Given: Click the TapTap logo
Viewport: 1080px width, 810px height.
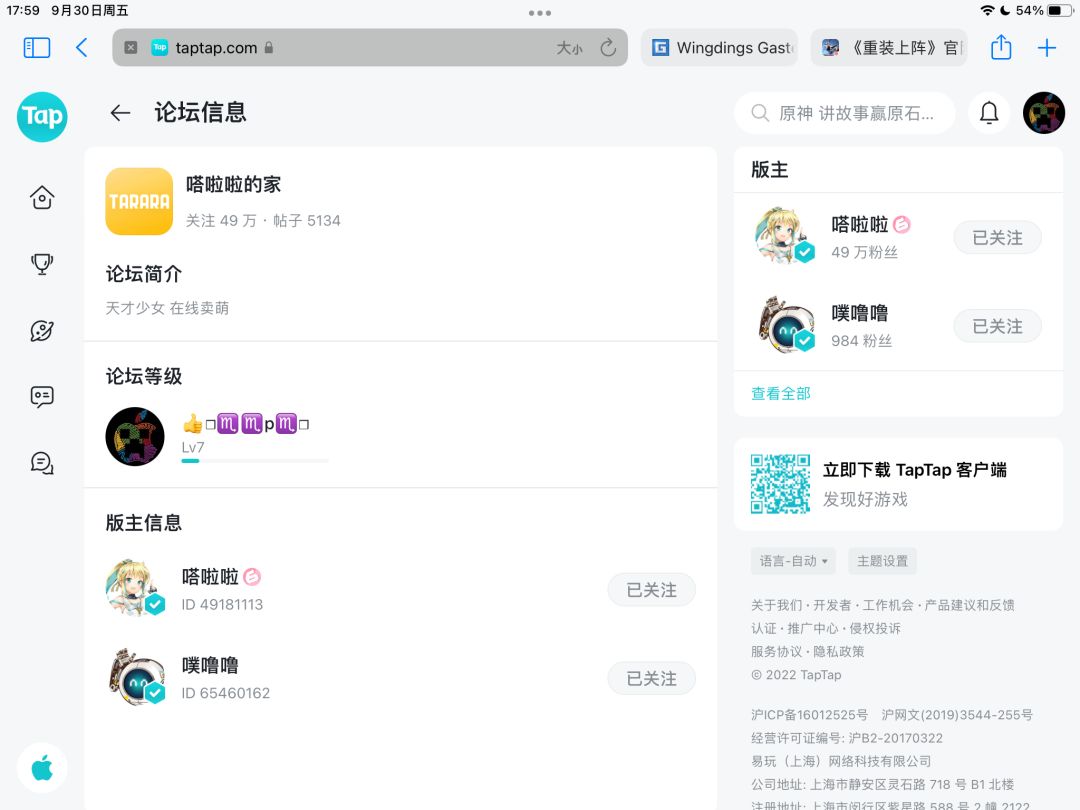Looking at the screenshot, I should tap(42, 116).
